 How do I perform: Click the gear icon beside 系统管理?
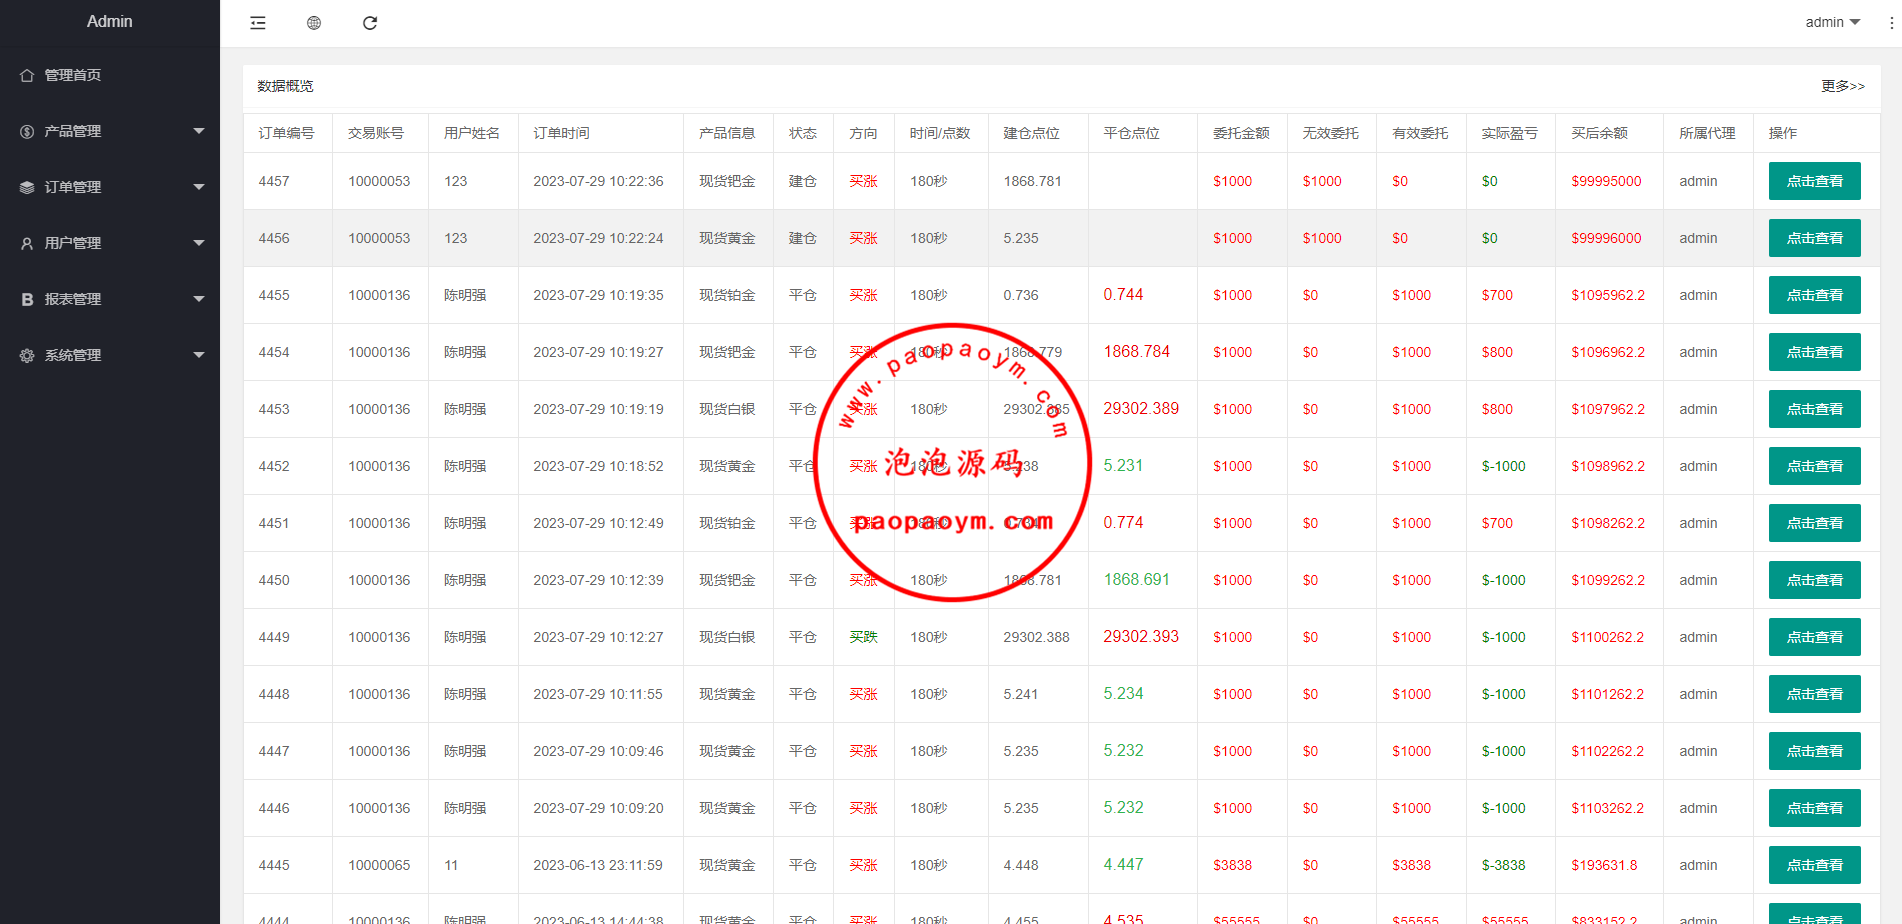pyautogui.click(x=27, y=356)
